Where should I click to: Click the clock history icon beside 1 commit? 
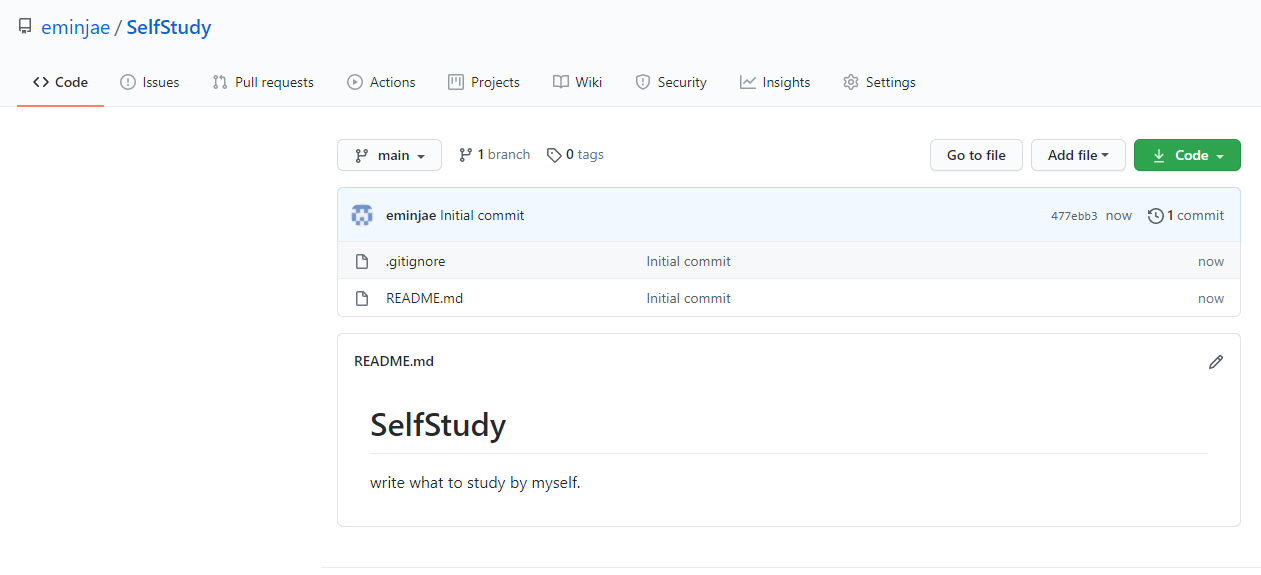coord(1155,215)
